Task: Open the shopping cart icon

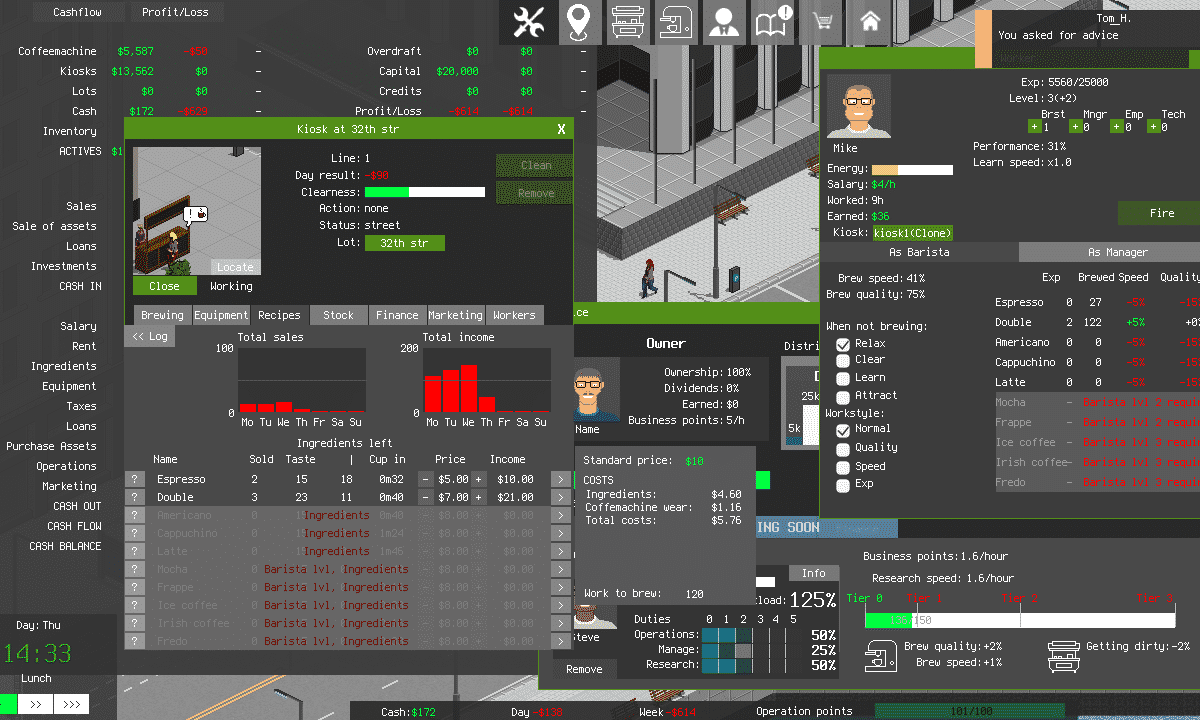Action: click(822, 22)
